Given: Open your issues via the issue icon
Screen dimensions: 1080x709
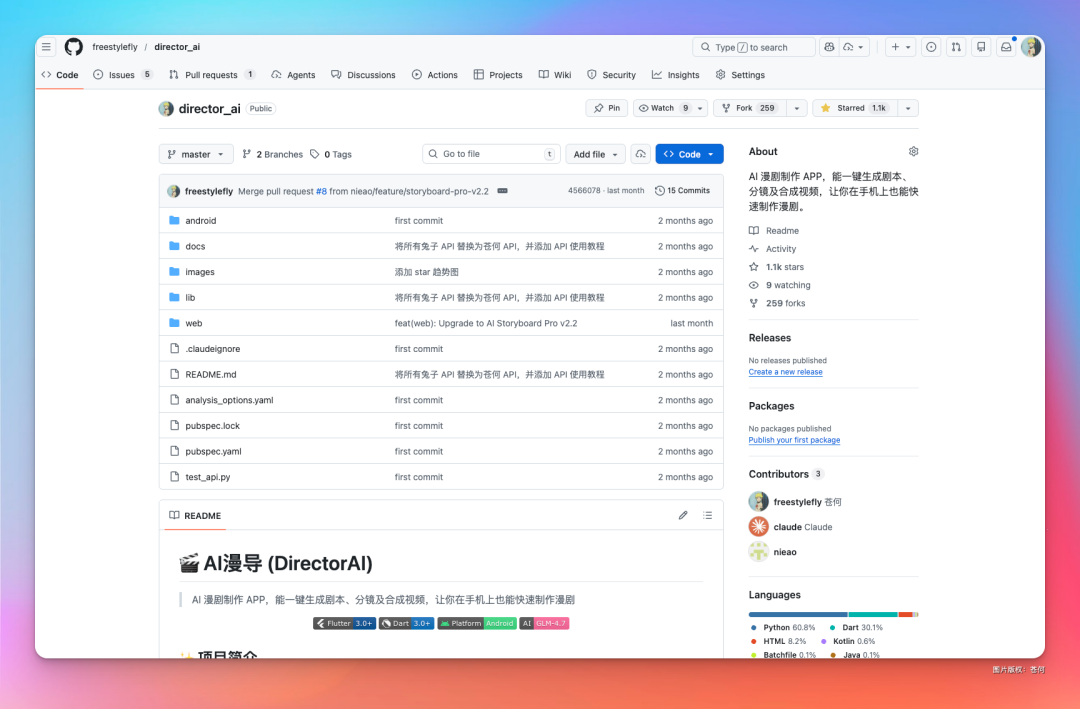Looking at the screenshot, I should [x=931, y=46].
